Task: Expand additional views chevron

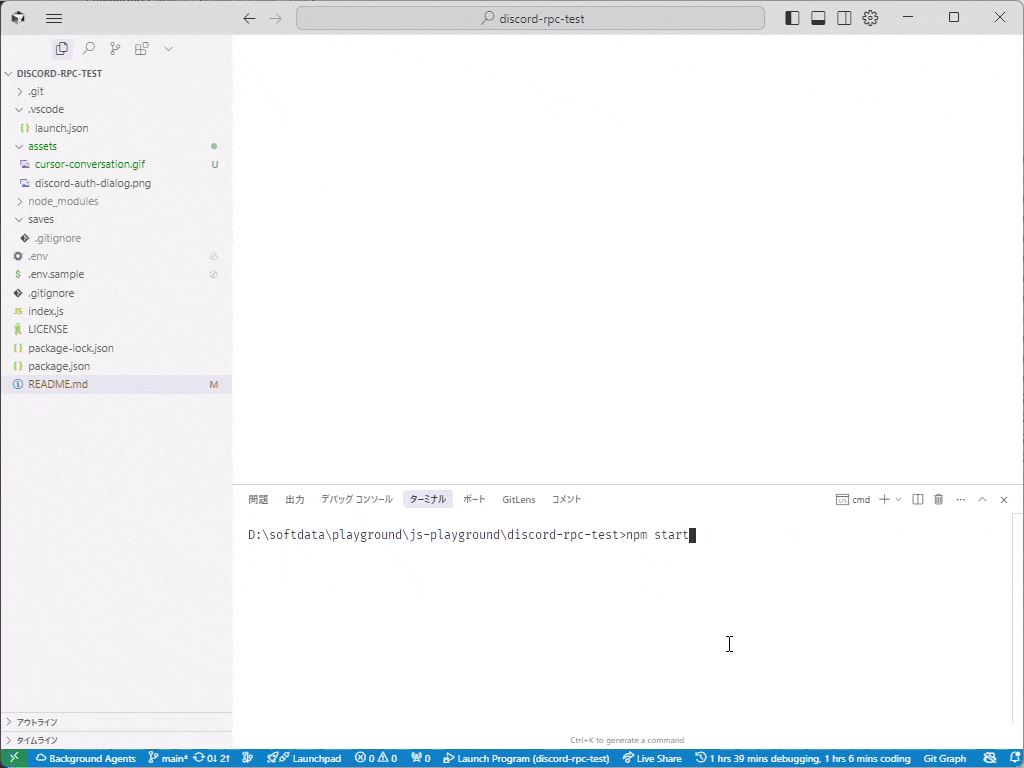Action: click(168, 49)
